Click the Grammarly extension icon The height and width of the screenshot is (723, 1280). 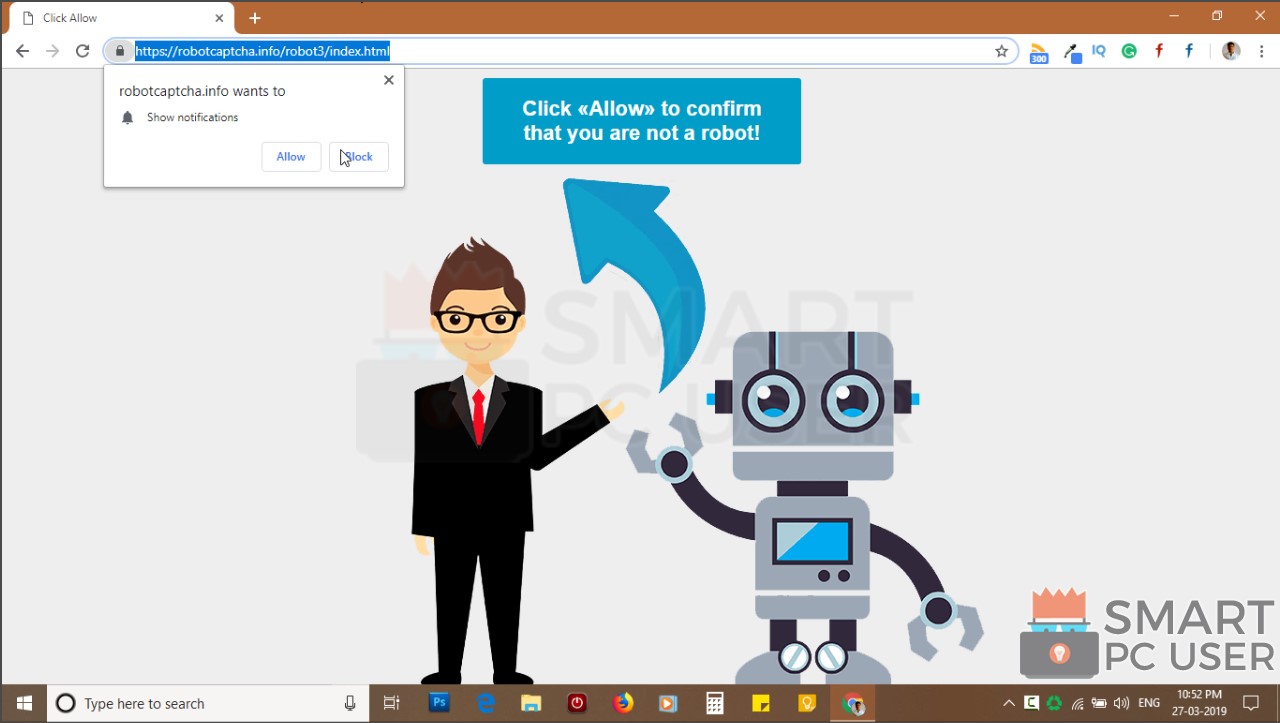(1128, 51)
